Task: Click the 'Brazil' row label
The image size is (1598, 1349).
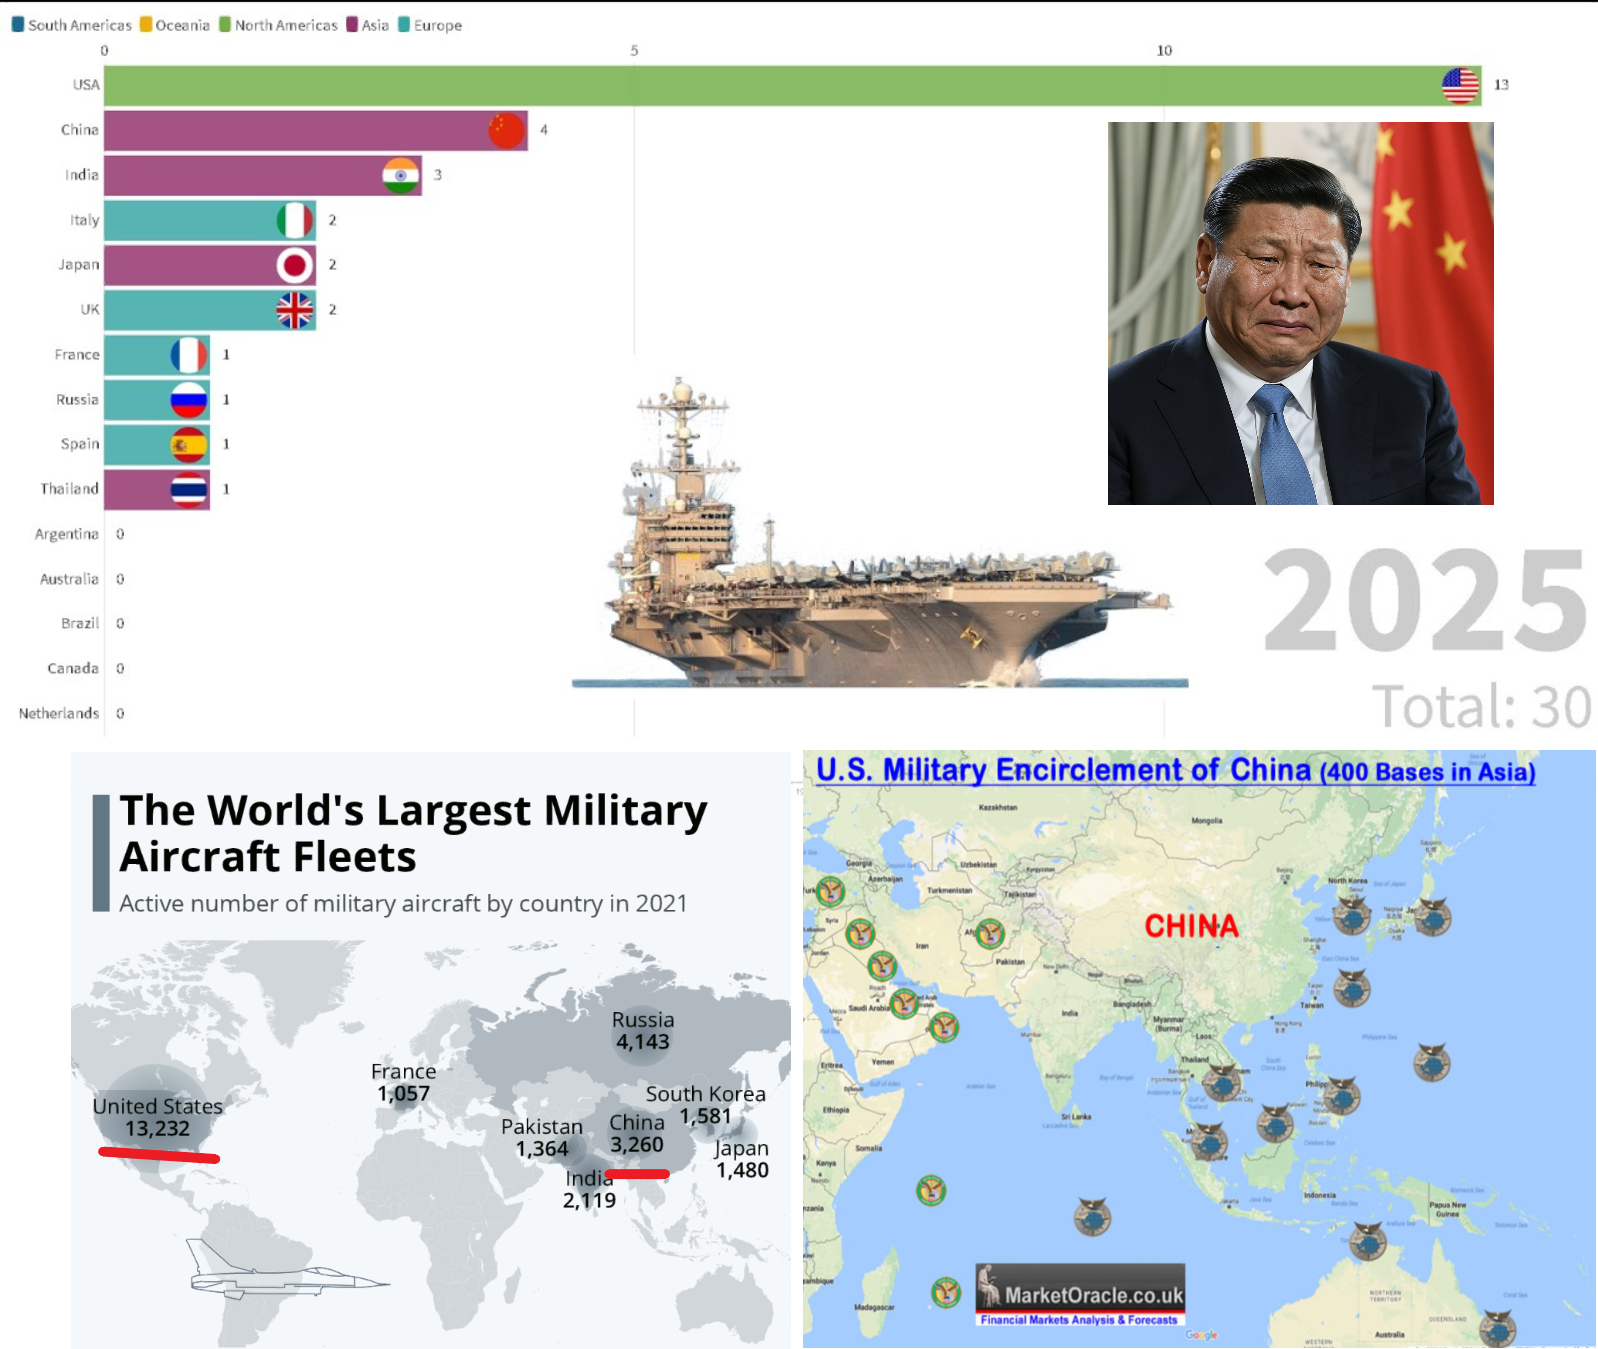Action: click(80, 623)
